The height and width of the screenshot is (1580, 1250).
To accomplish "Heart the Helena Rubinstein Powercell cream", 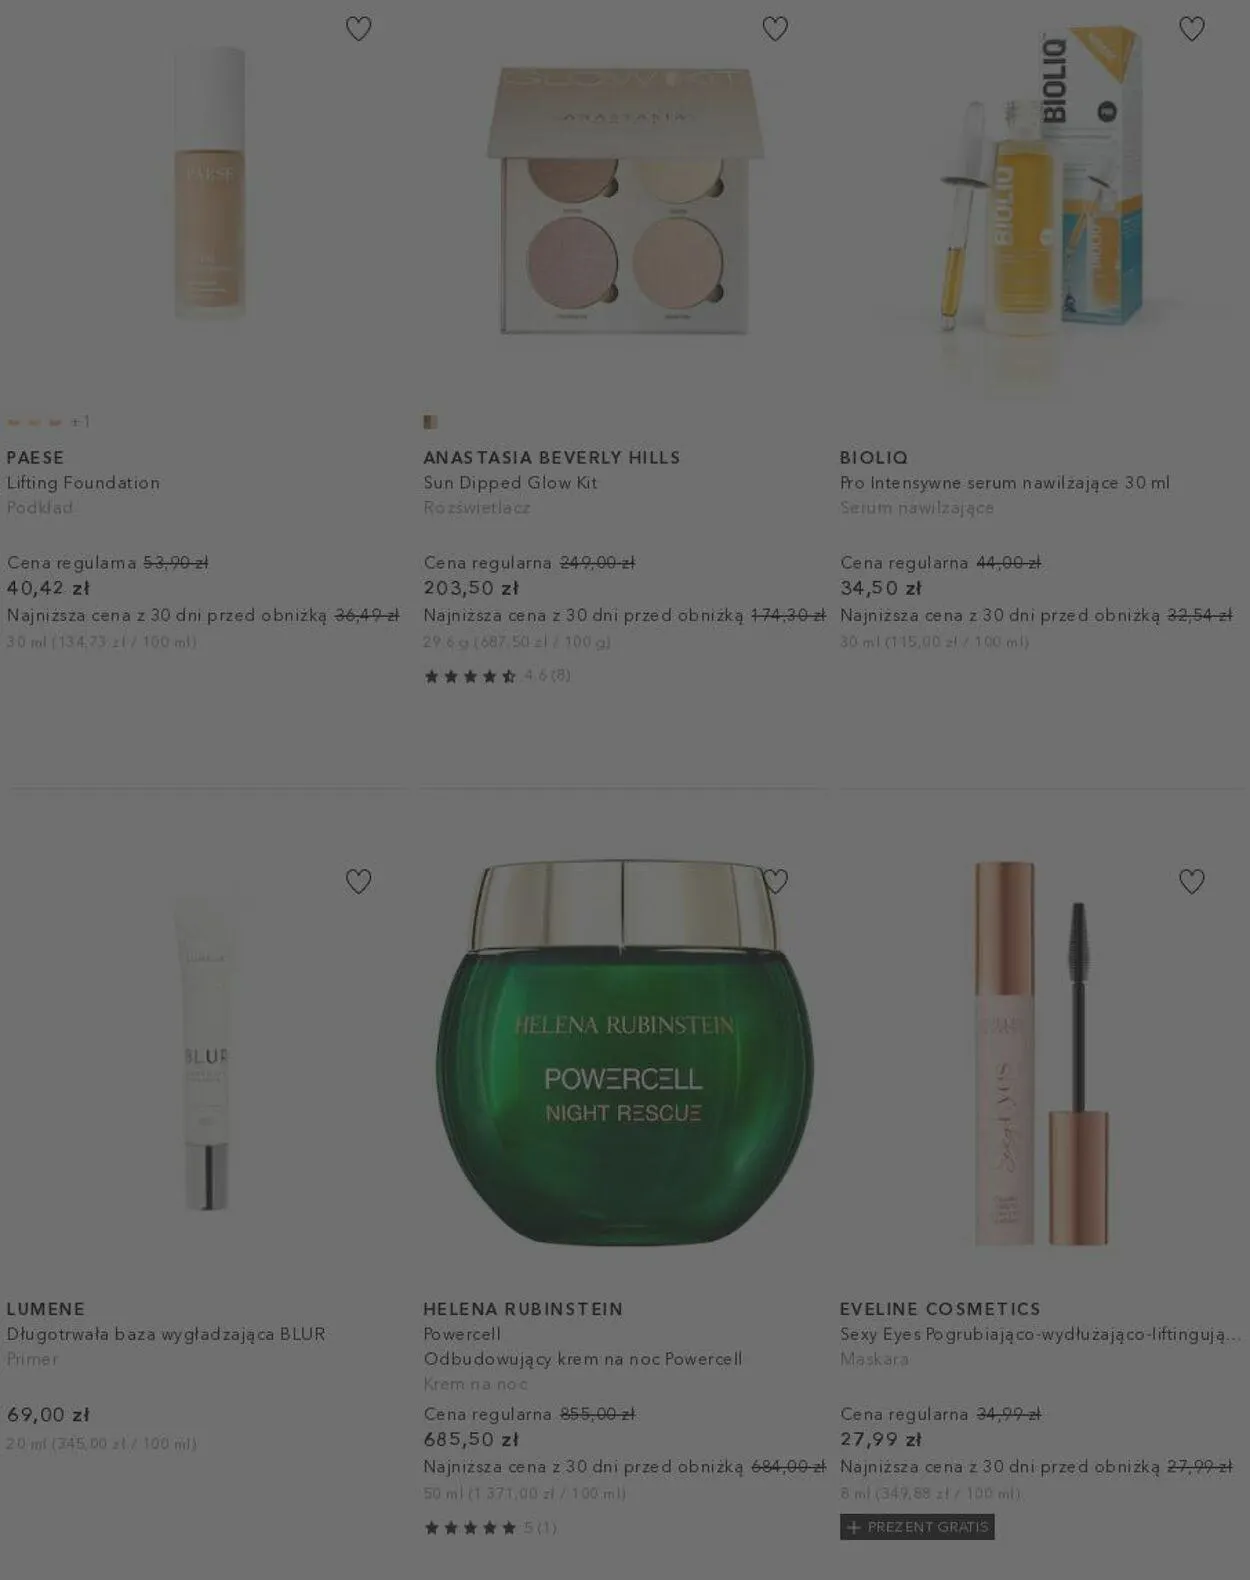I will (x=775, y=881).
